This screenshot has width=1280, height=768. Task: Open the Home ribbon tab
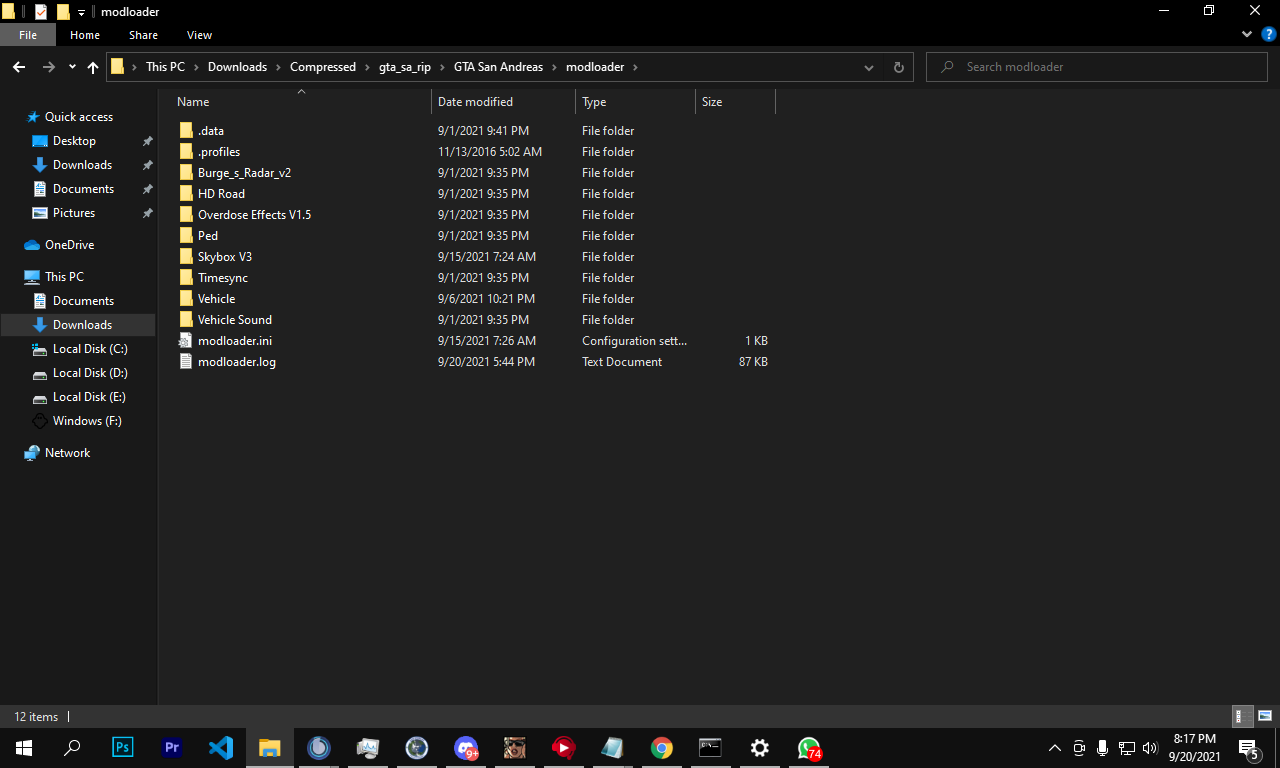tap(85, 35)
